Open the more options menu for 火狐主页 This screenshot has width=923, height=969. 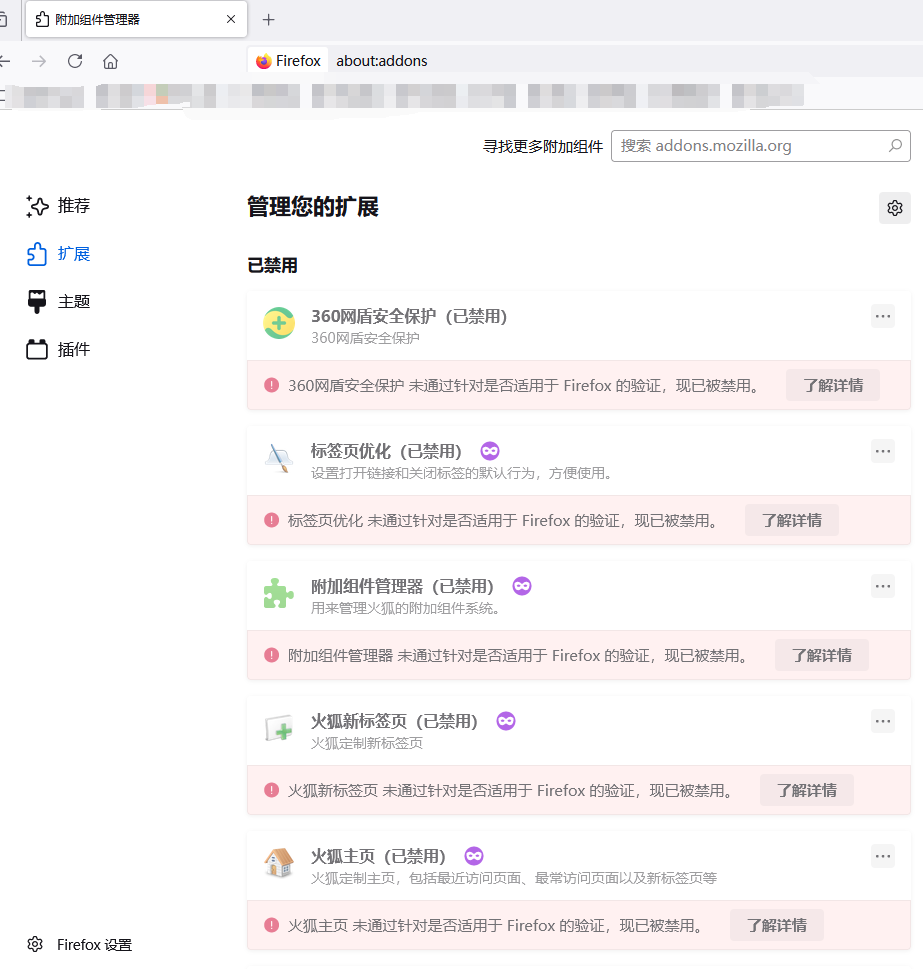coord(882,855)
